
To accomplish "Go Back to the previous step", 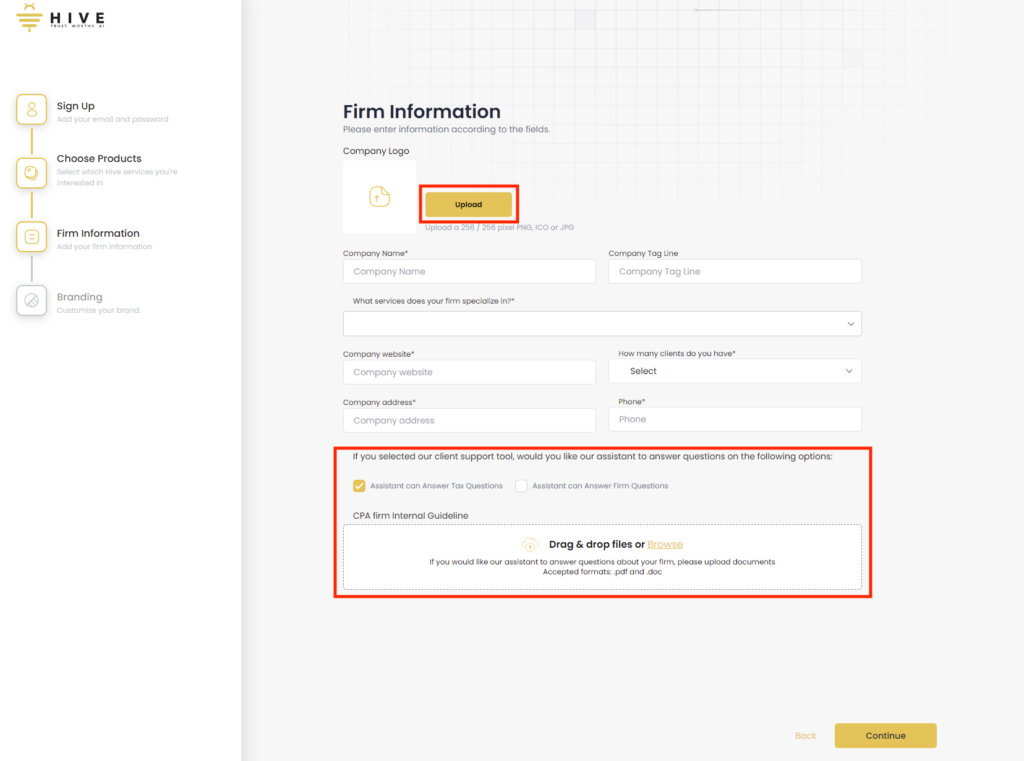I will tap(805, 736).
